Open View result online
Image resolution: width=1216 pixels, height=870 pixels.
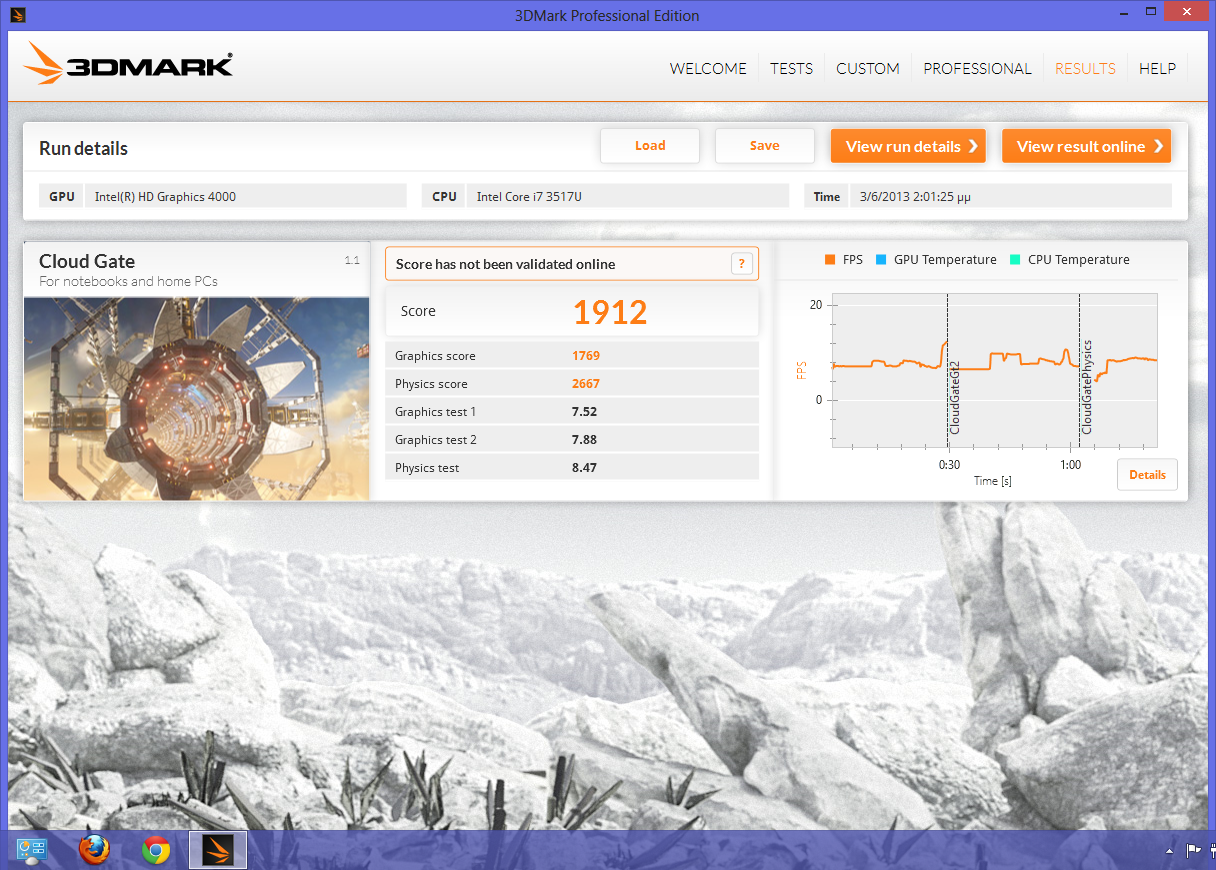coord(1086,146)
